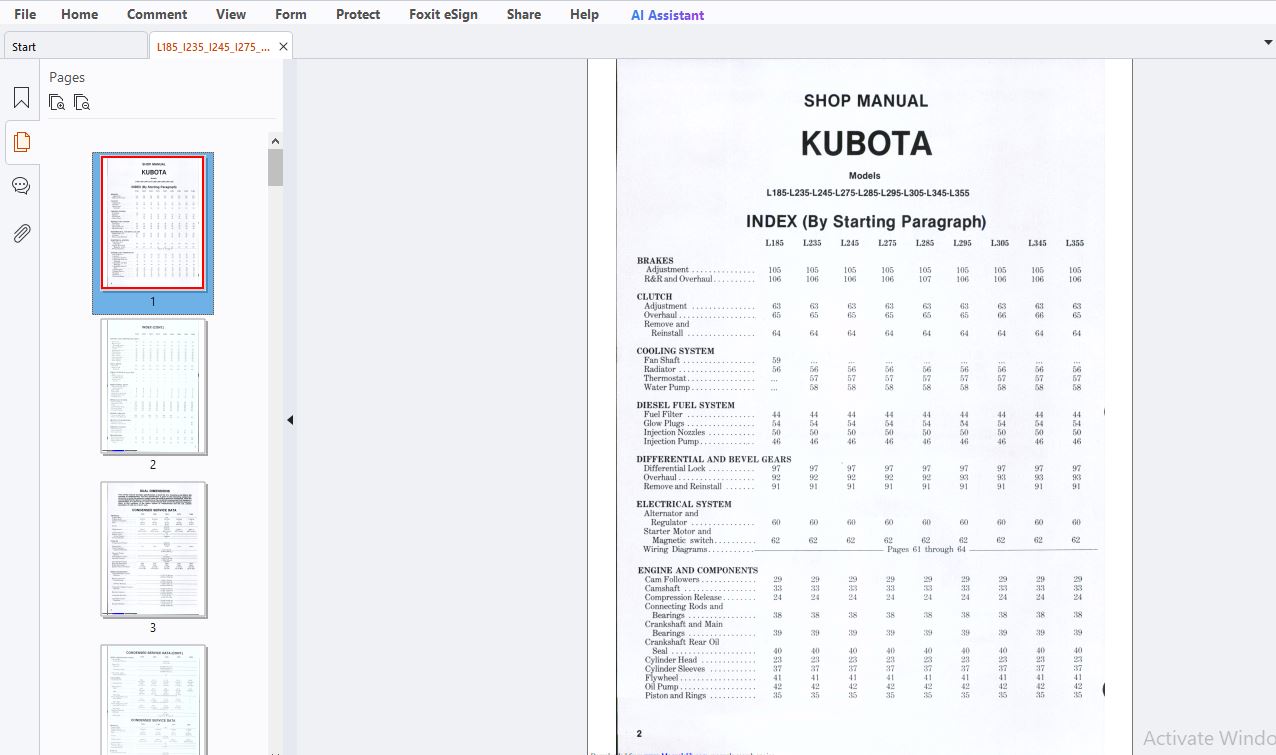Switch to the Start document tab

click(x=76, y=46)
